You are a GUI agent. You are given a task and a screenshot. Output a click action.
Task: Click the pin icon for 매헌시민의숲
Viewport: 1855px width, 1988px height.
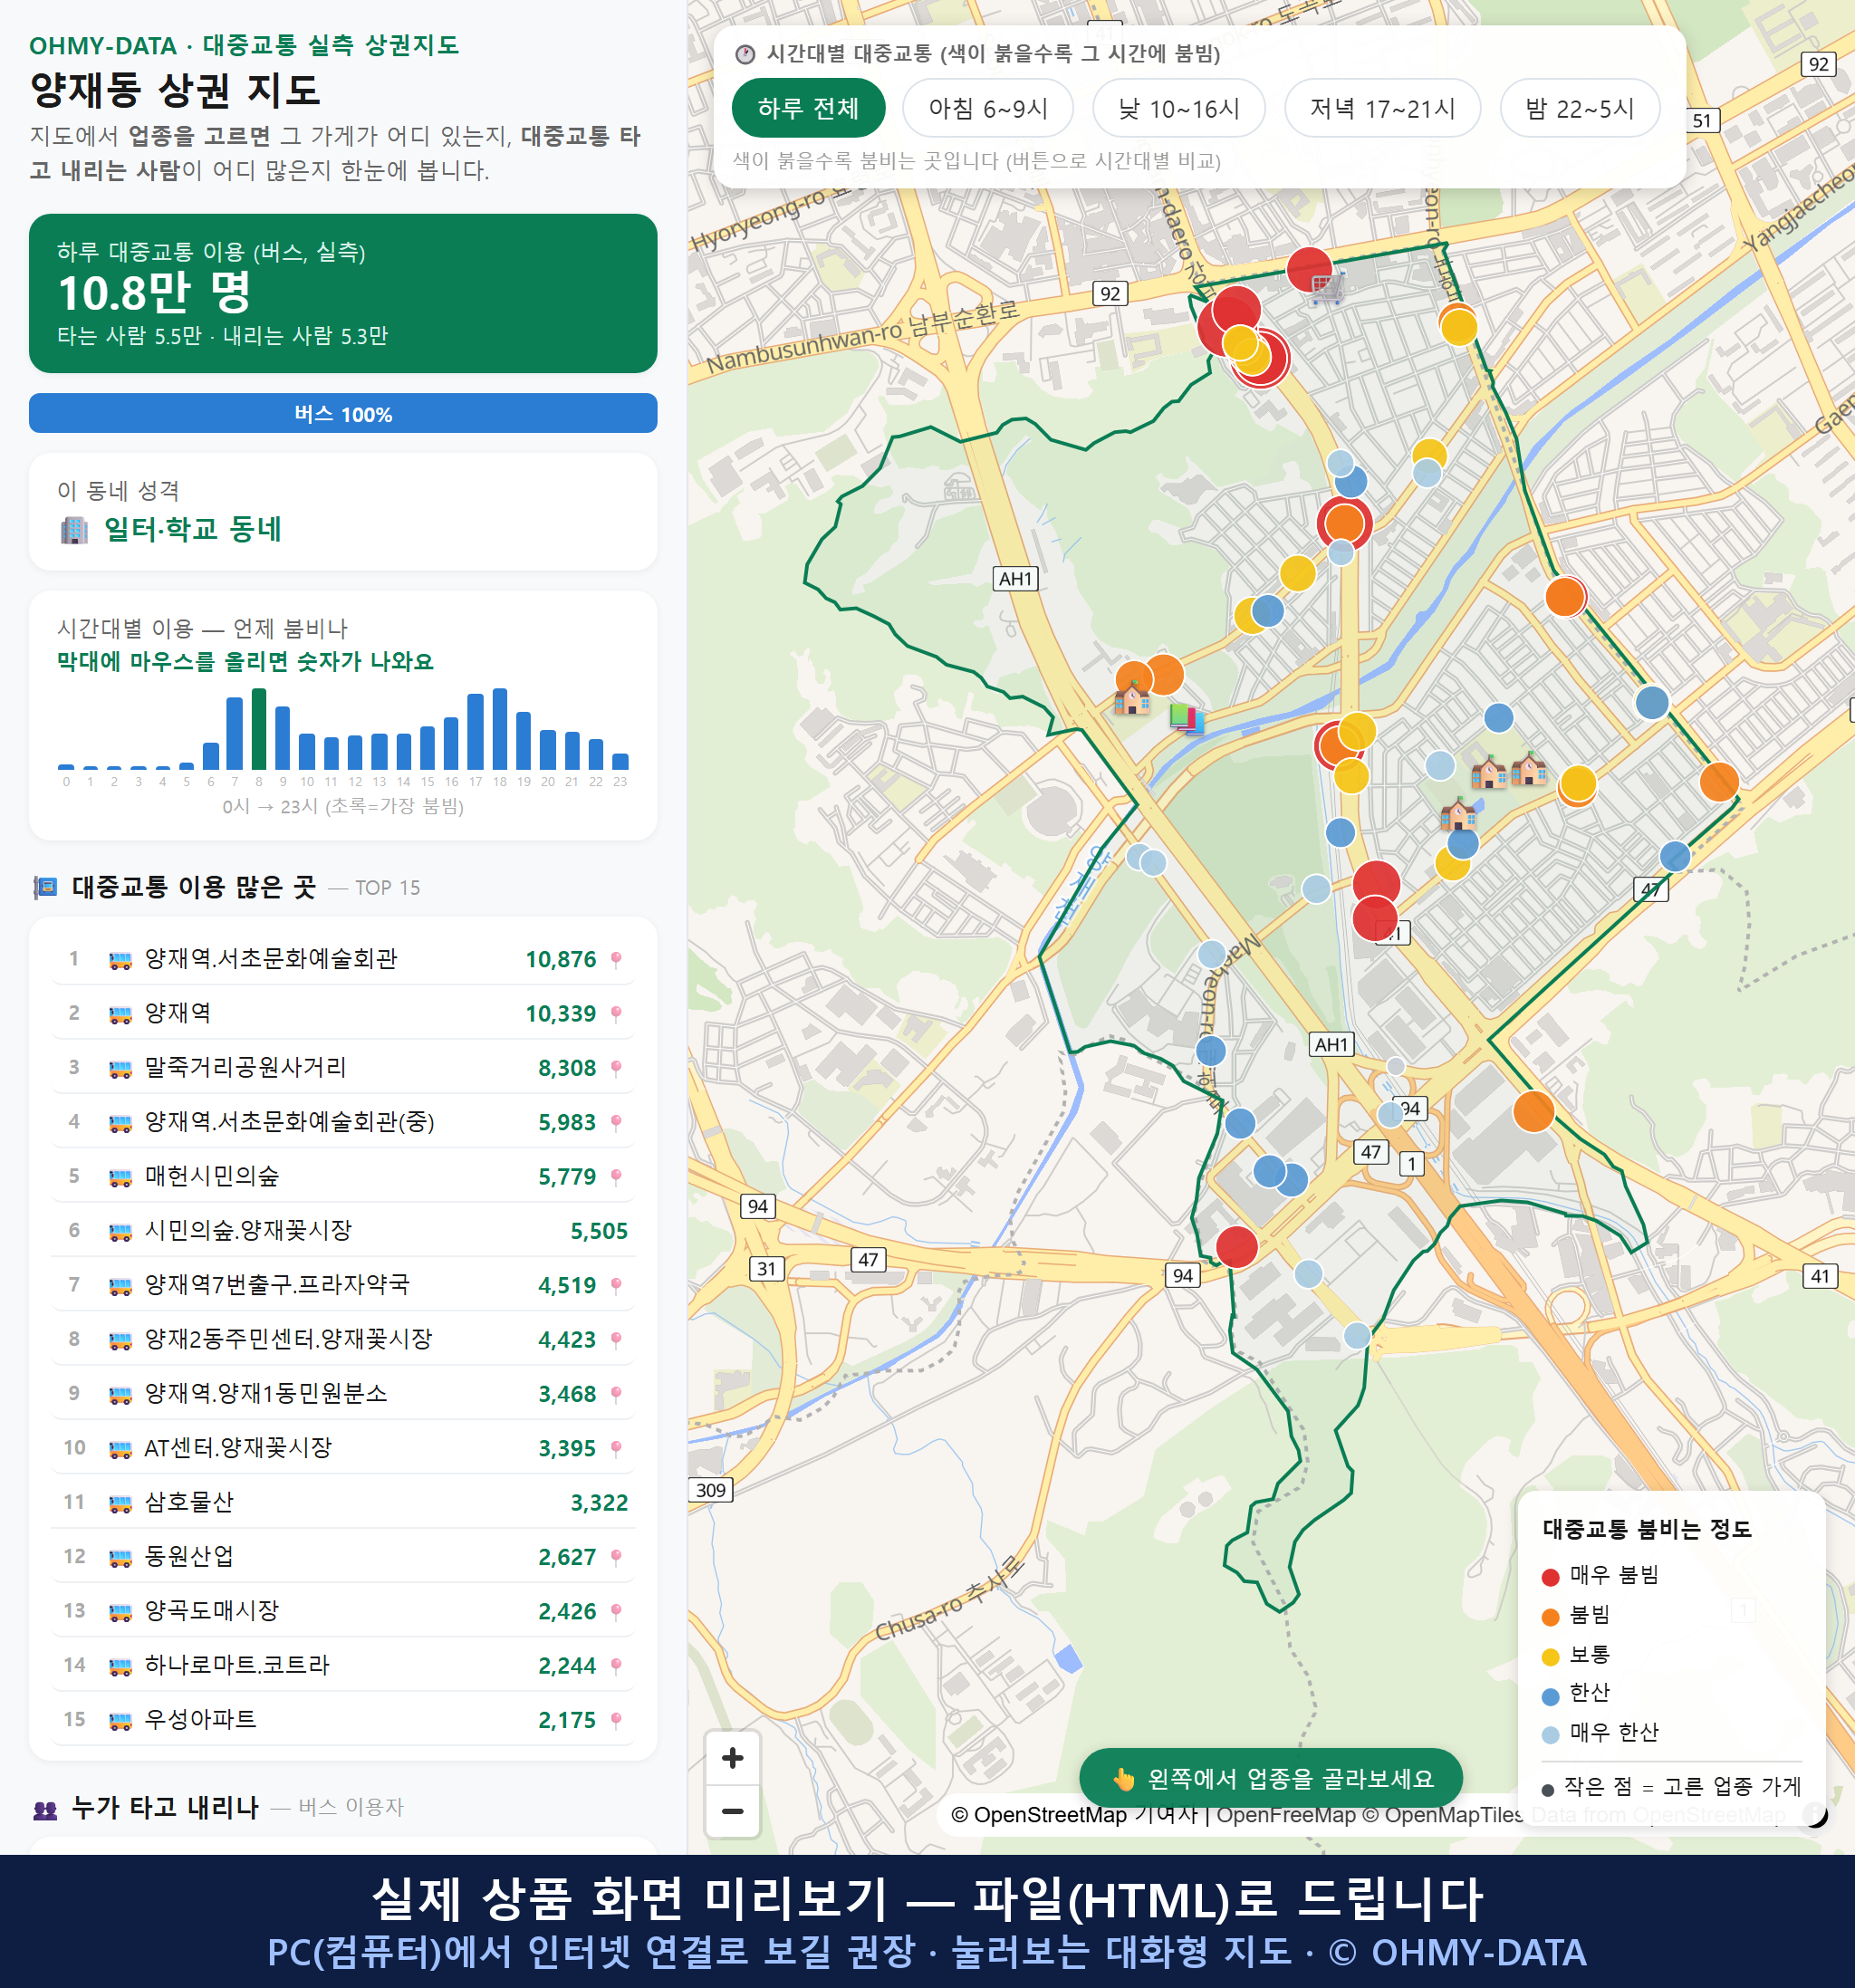click(x=616, y=1176)
